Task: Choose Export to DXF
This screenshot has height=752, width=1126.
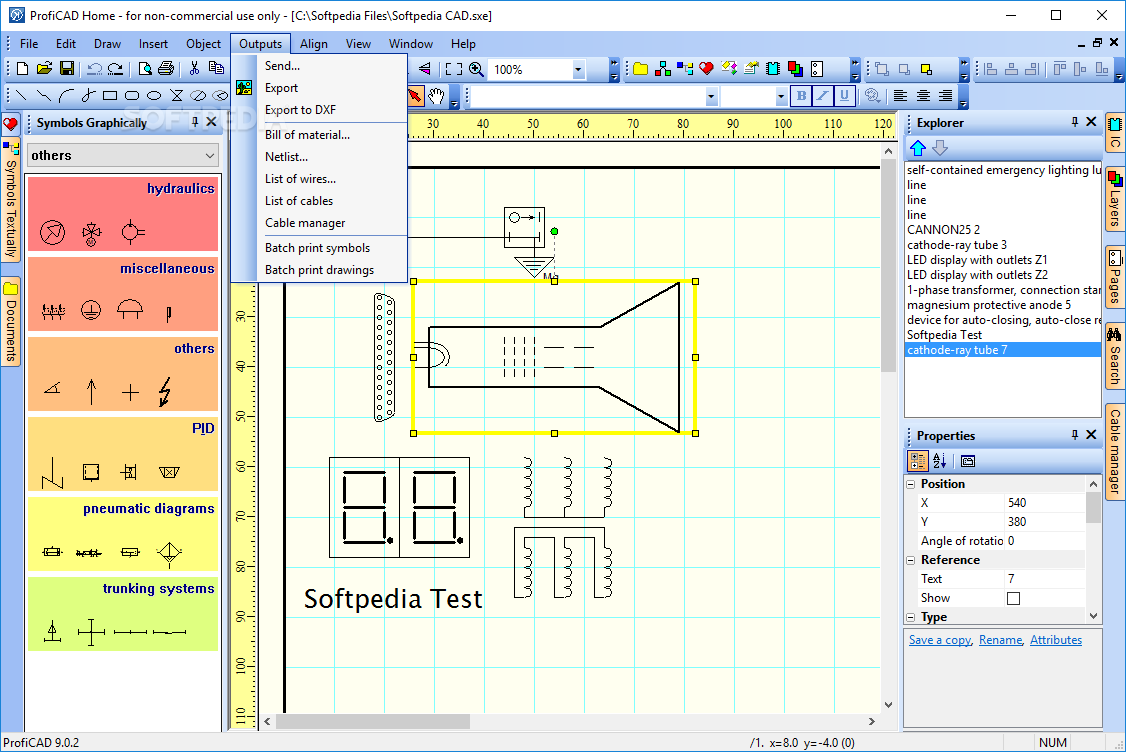Action: coord(300,110)
